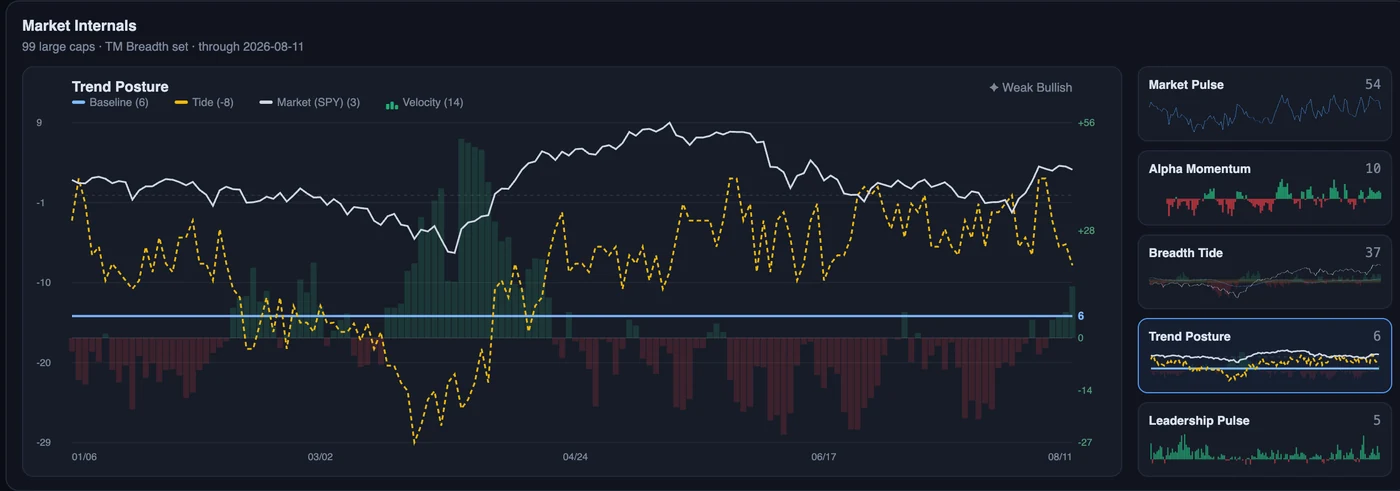The width and height of the screenshot is (1400, 491).
Task: Click the Baseline blue line swatch
Action: (x=79, y=103)
